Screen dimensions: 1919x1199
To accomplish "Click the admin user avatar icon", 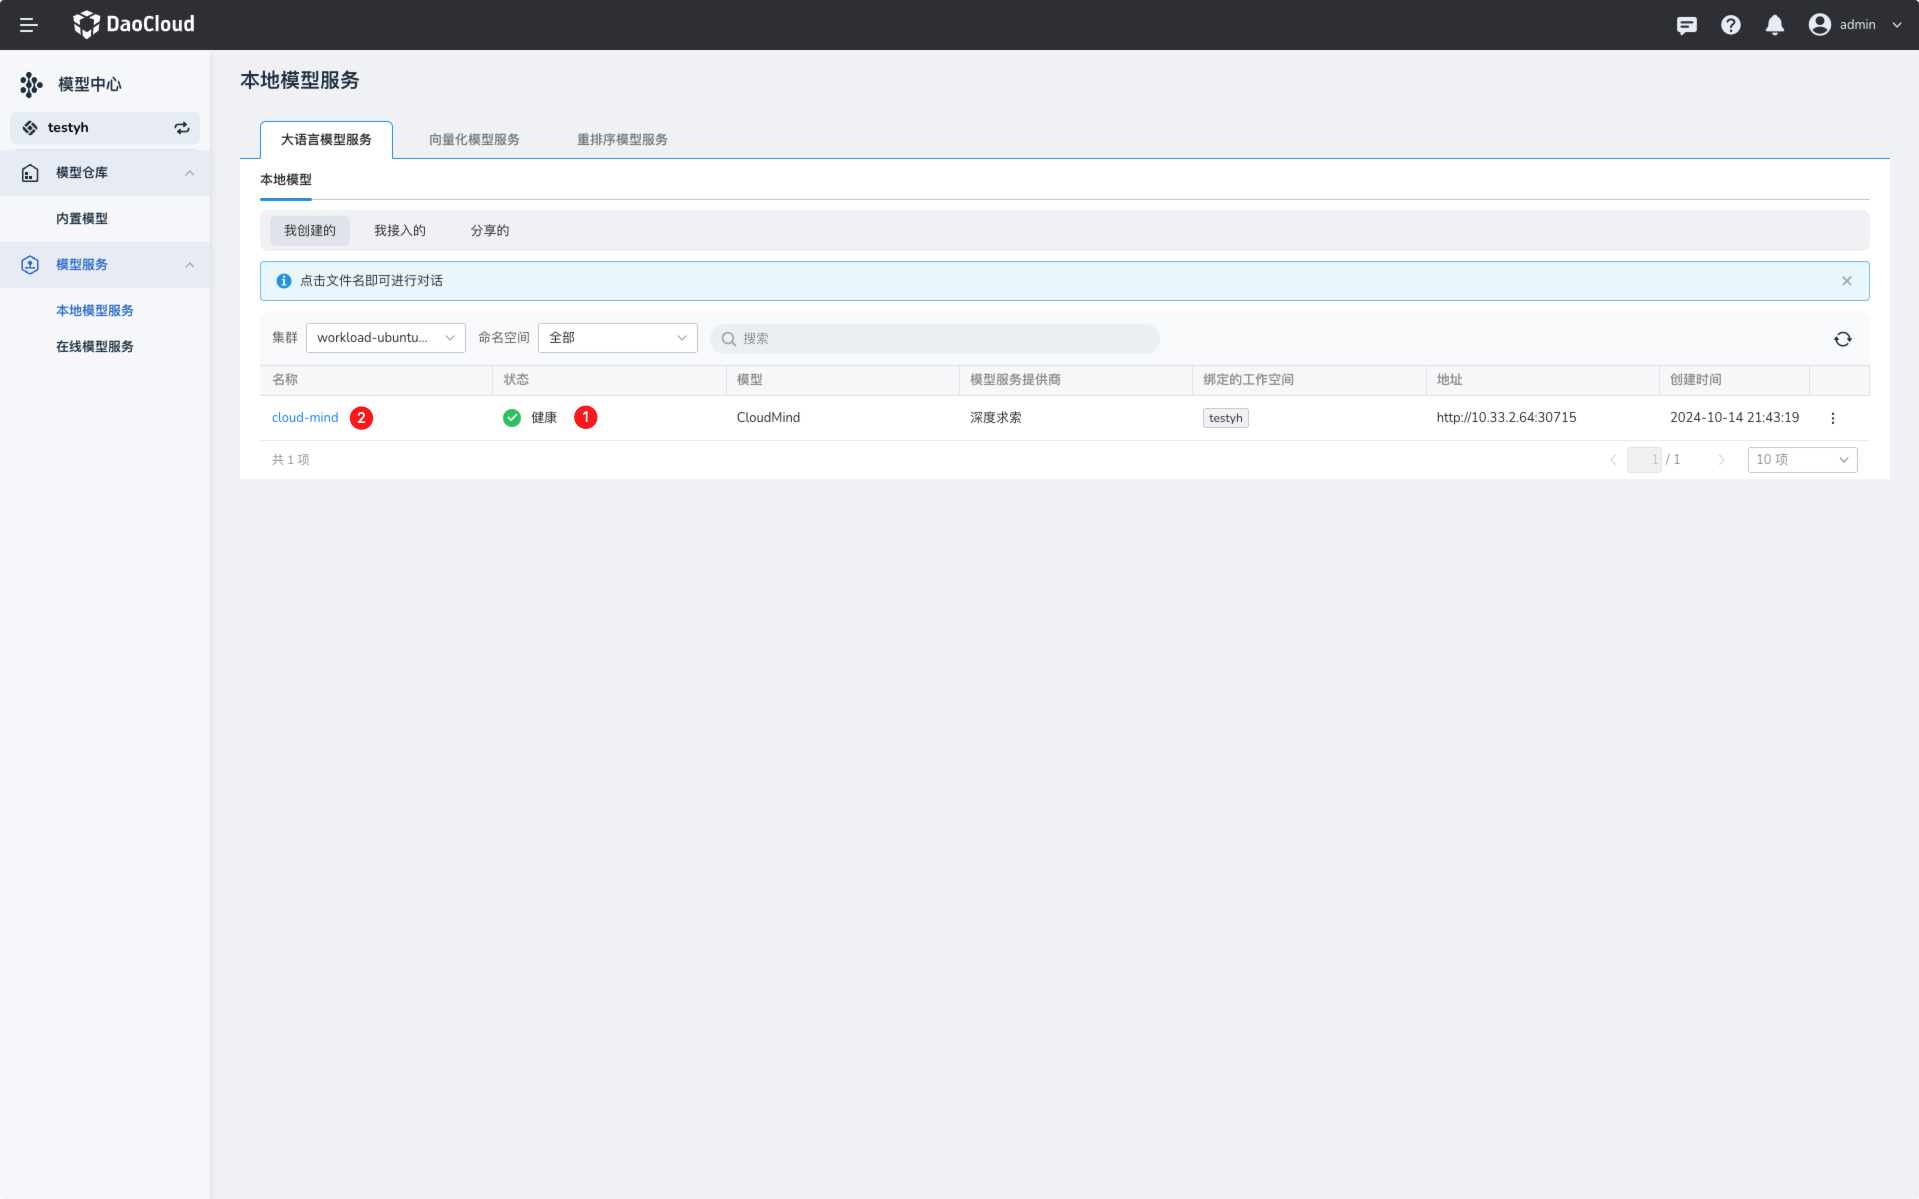I will point(1819,25).
